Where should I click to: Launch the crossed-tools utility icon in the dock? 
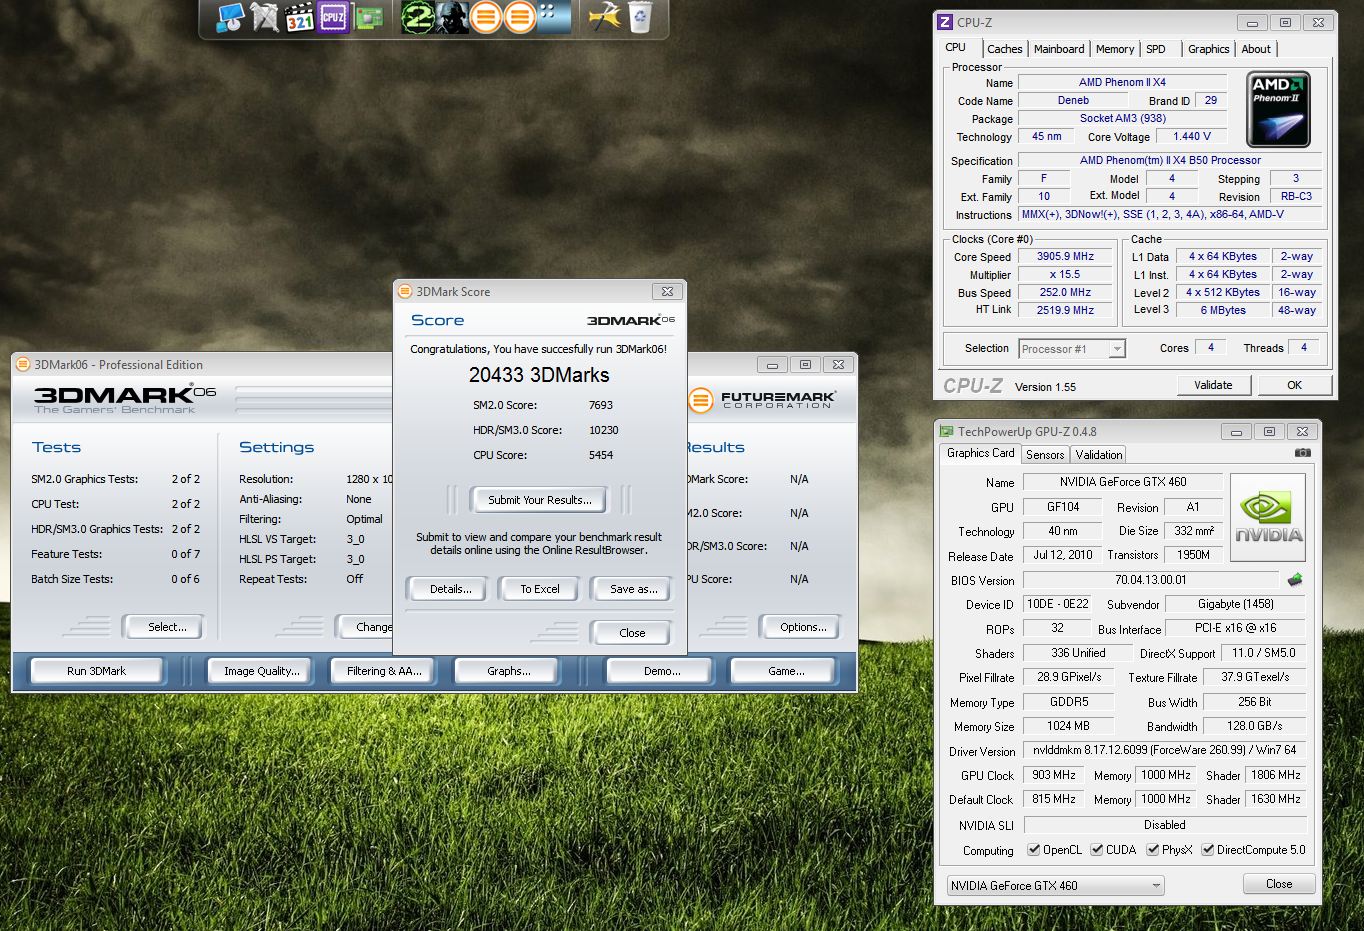(264, 17)
